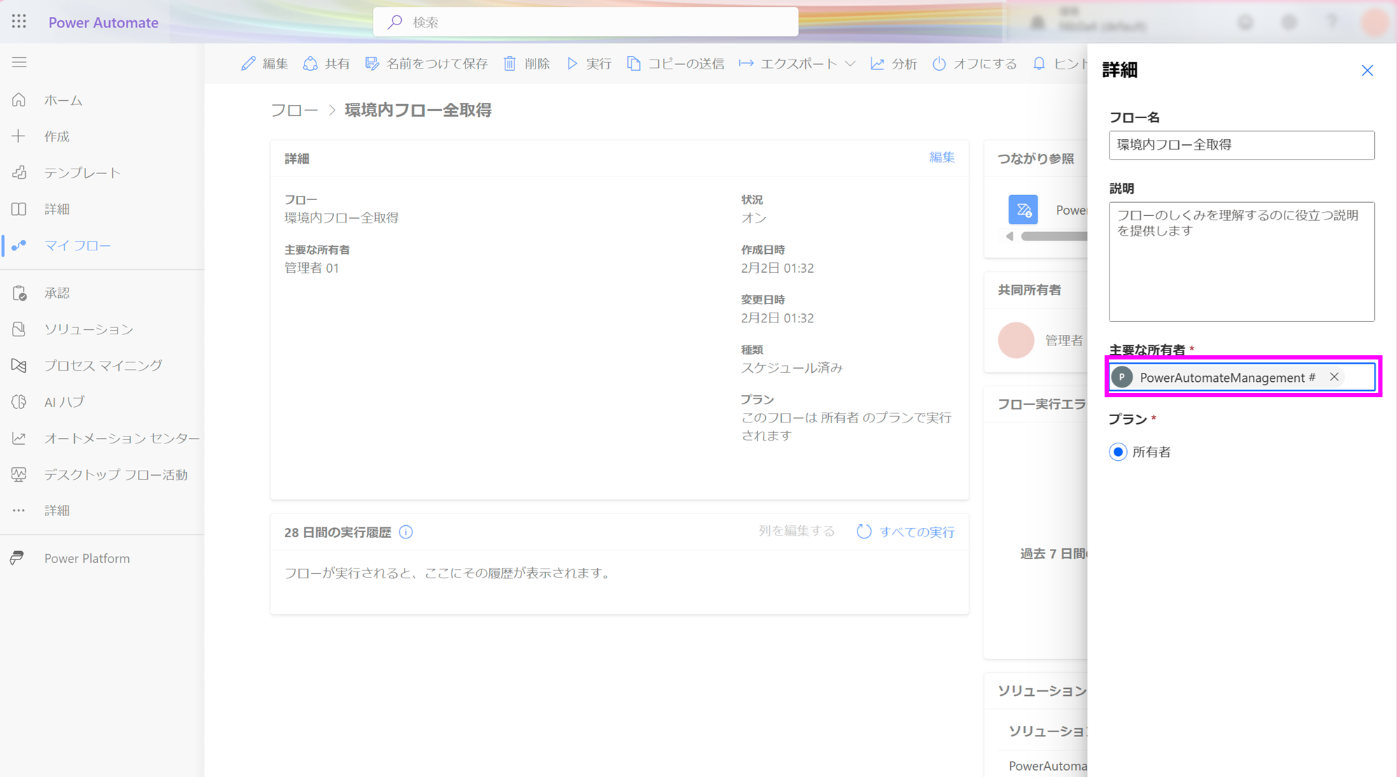Click the フロー breadcrumb link
This screenshot has height=777, width=1400.
[x=294, y=110]
